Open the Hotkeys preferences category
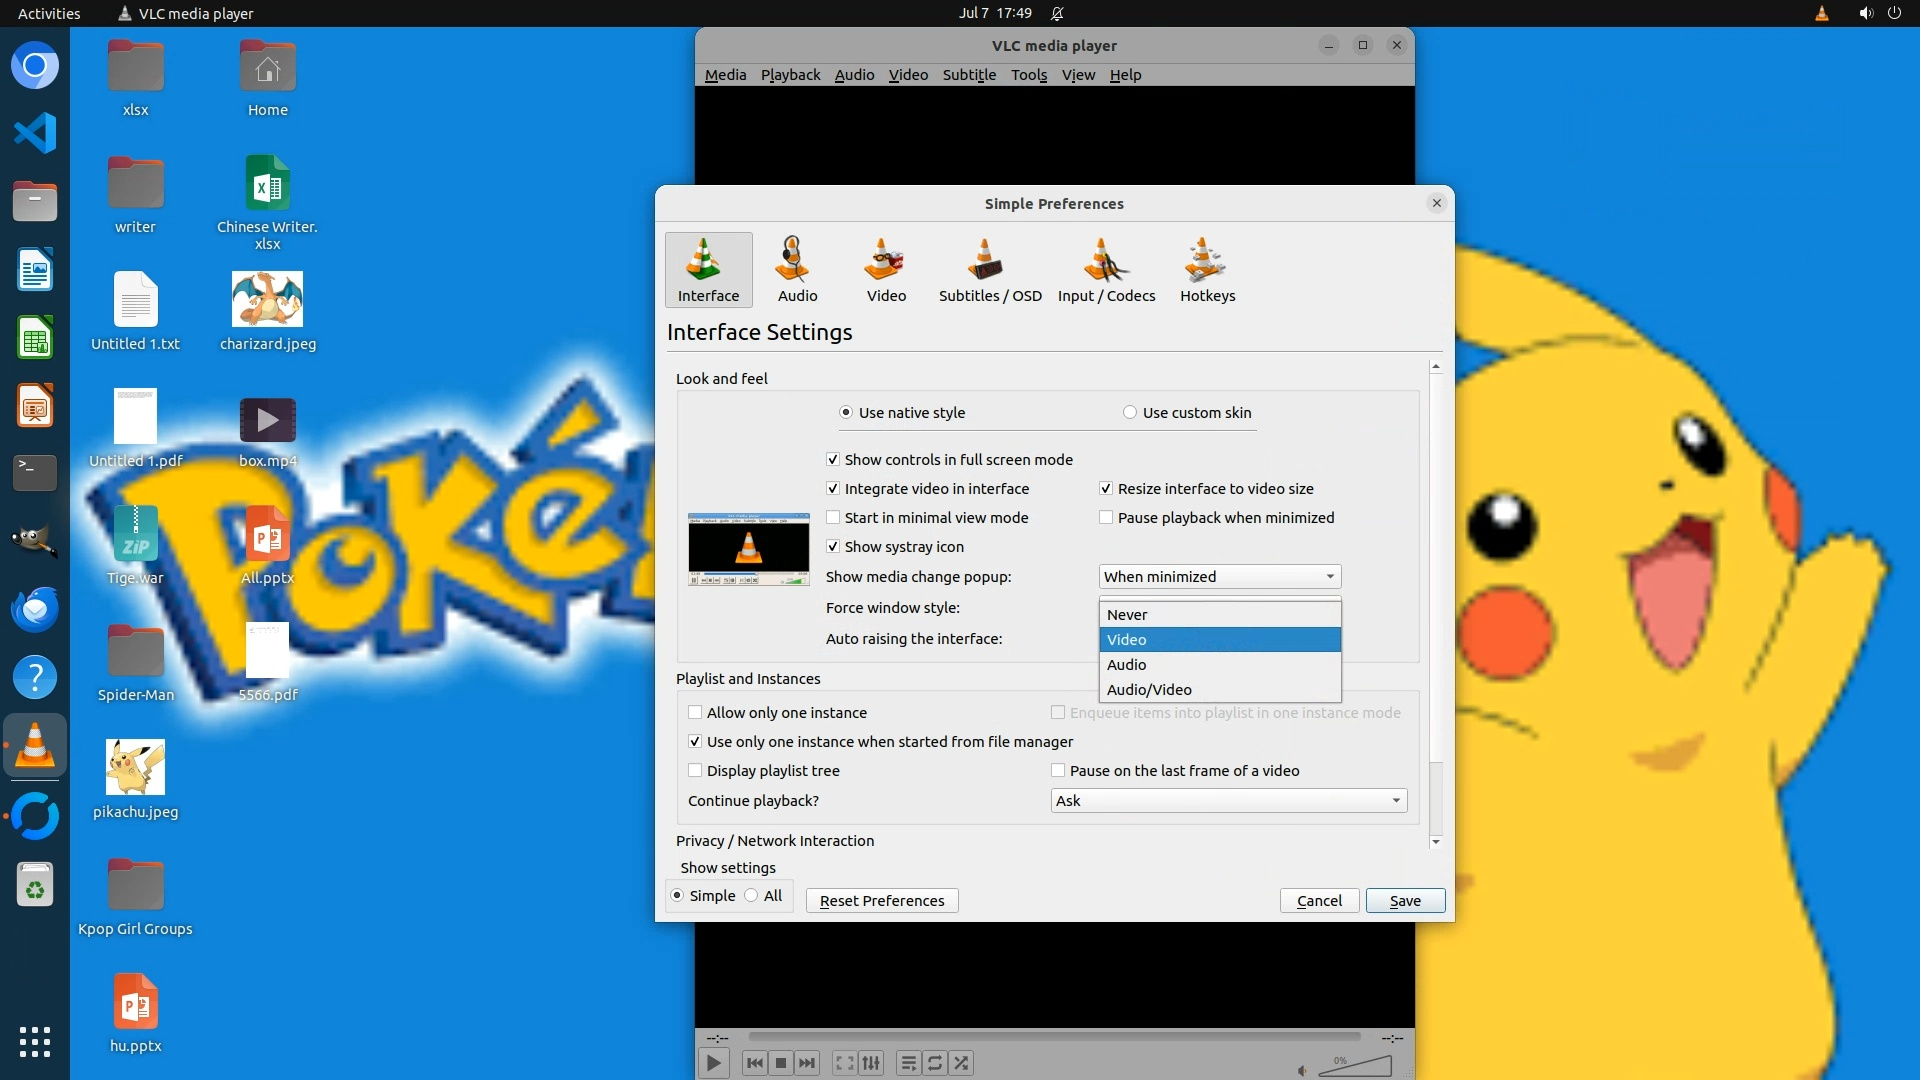 [x=1207, y=270]
